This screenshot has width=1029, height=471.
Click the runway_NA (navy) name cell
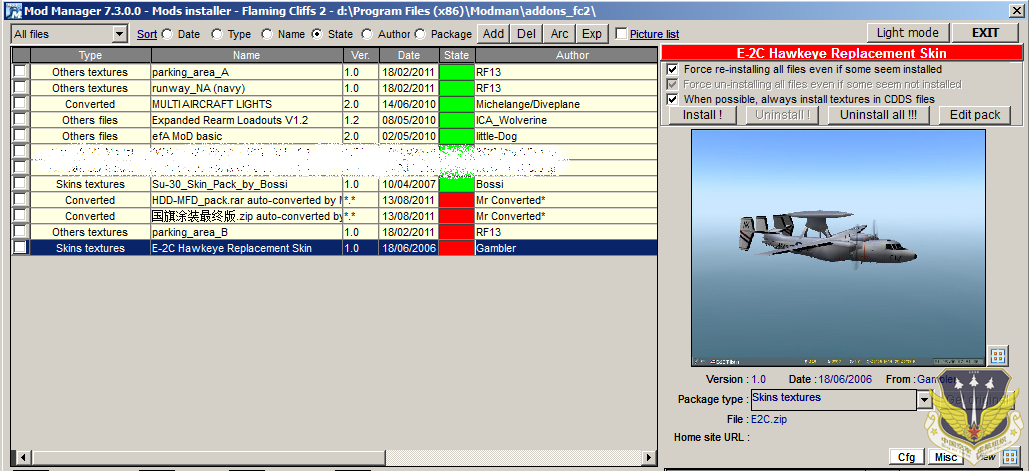coord(247,88)
